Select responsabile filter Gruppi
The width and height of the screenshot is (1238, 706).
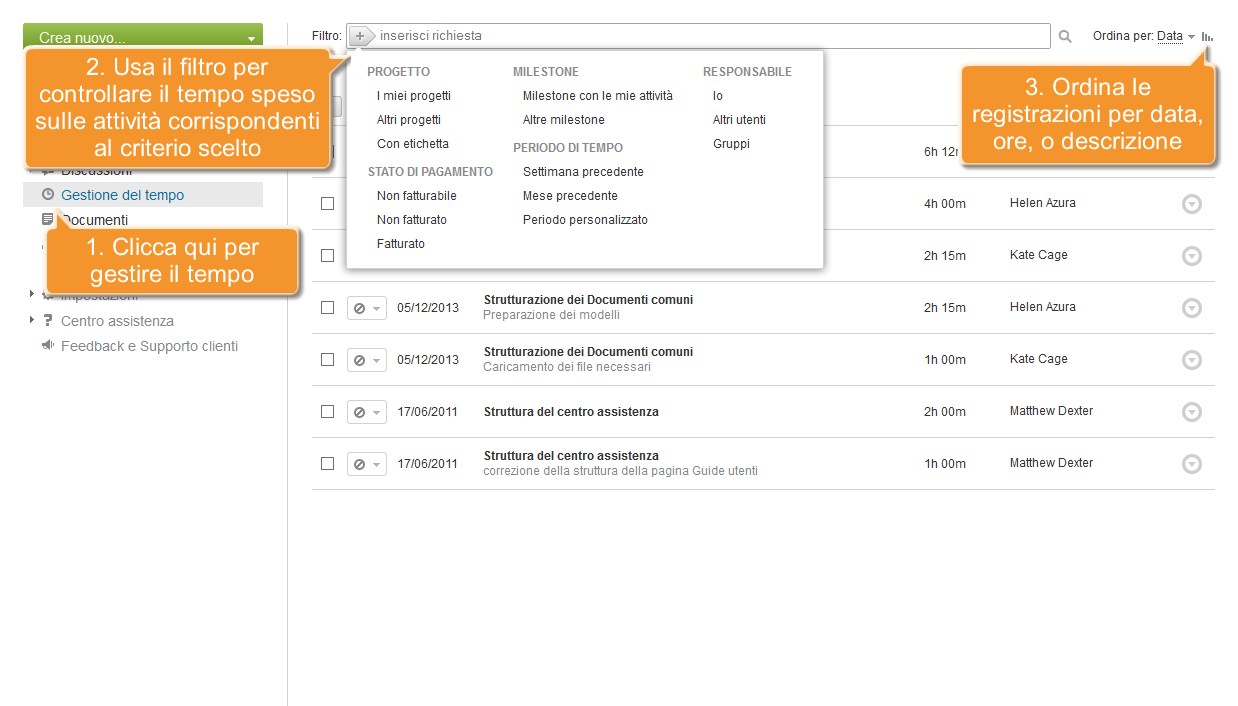pyautogui.click(x=731, y=144)
